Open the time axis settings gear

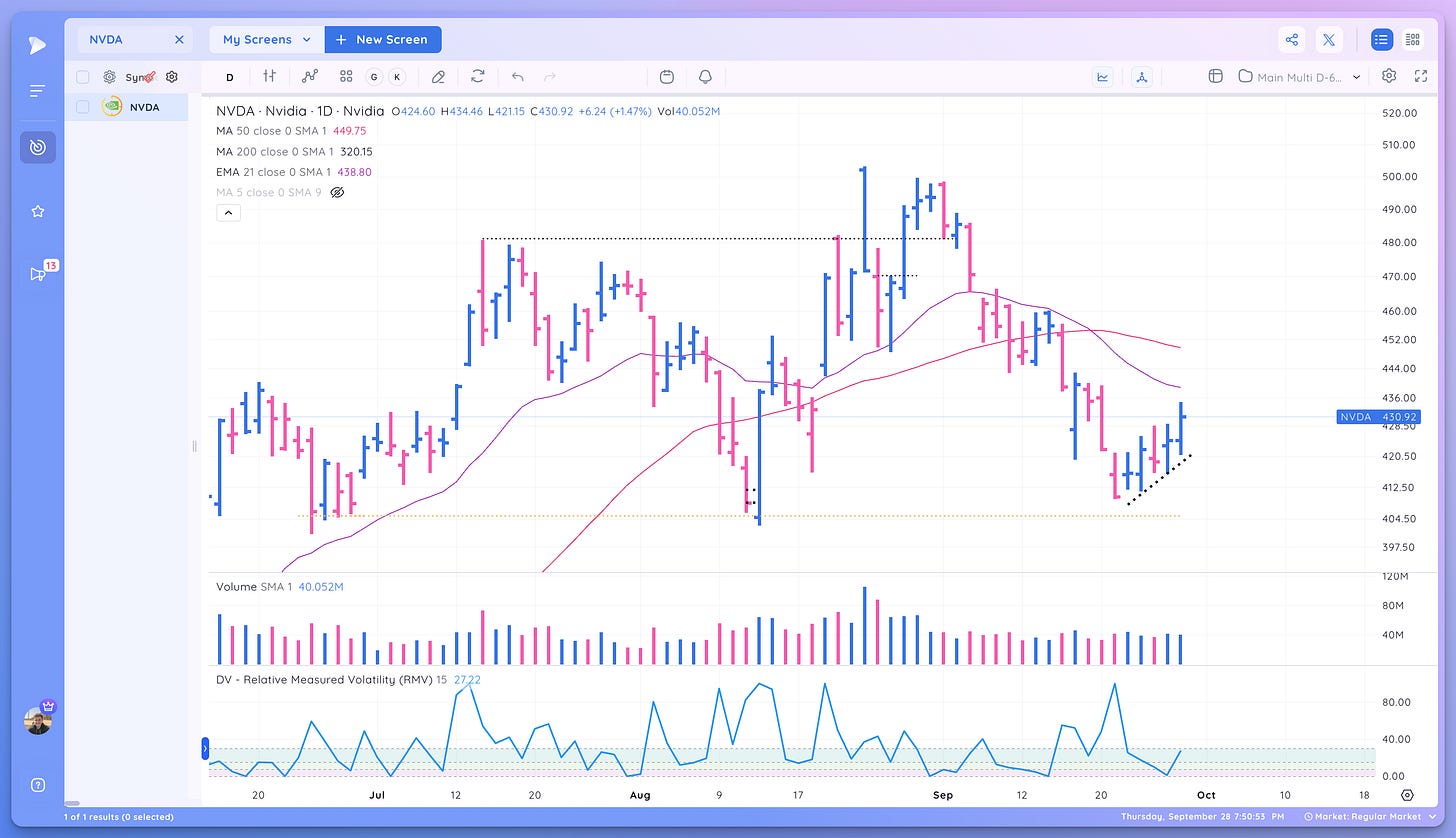tap(1407, 795)
